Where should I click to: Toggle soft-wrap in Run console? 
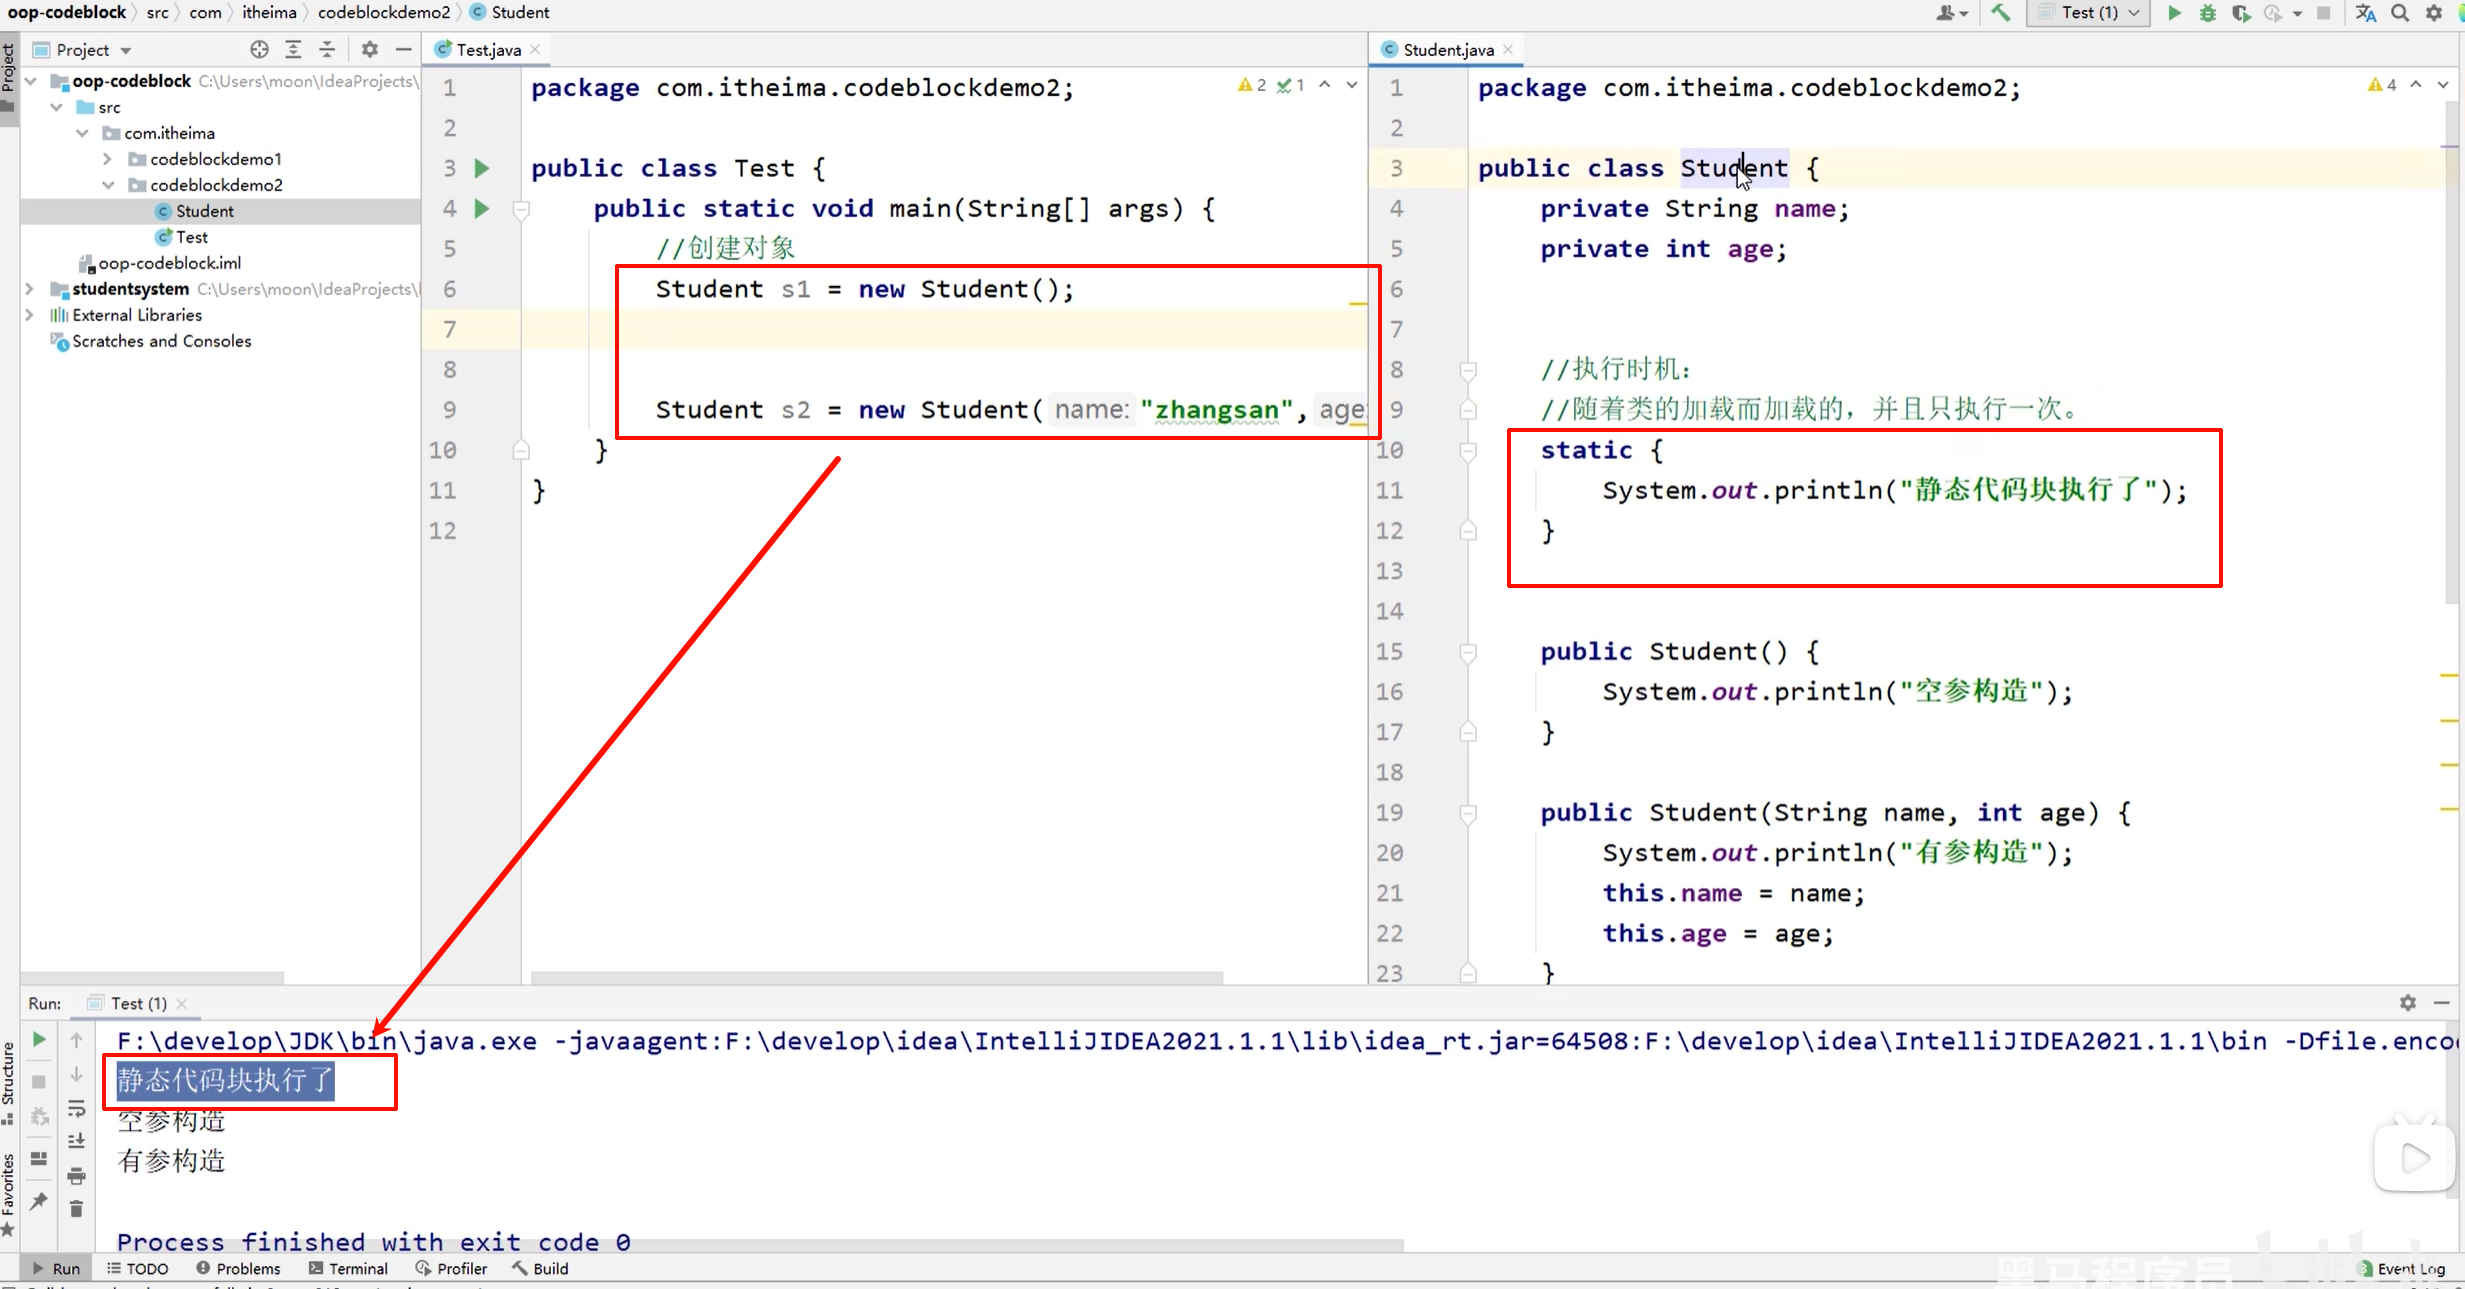[76, 1108]
